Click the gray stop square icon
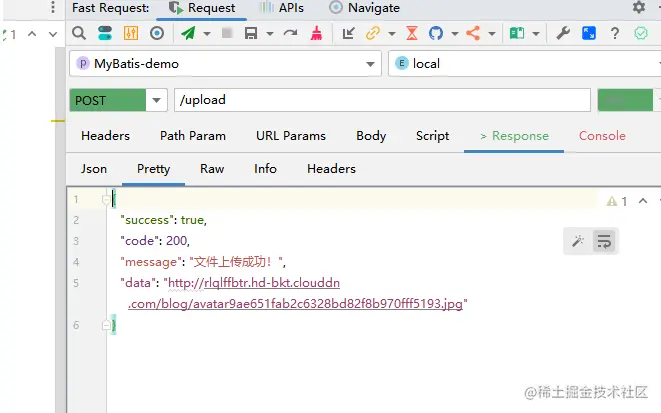661x413 pixels. 227,33
